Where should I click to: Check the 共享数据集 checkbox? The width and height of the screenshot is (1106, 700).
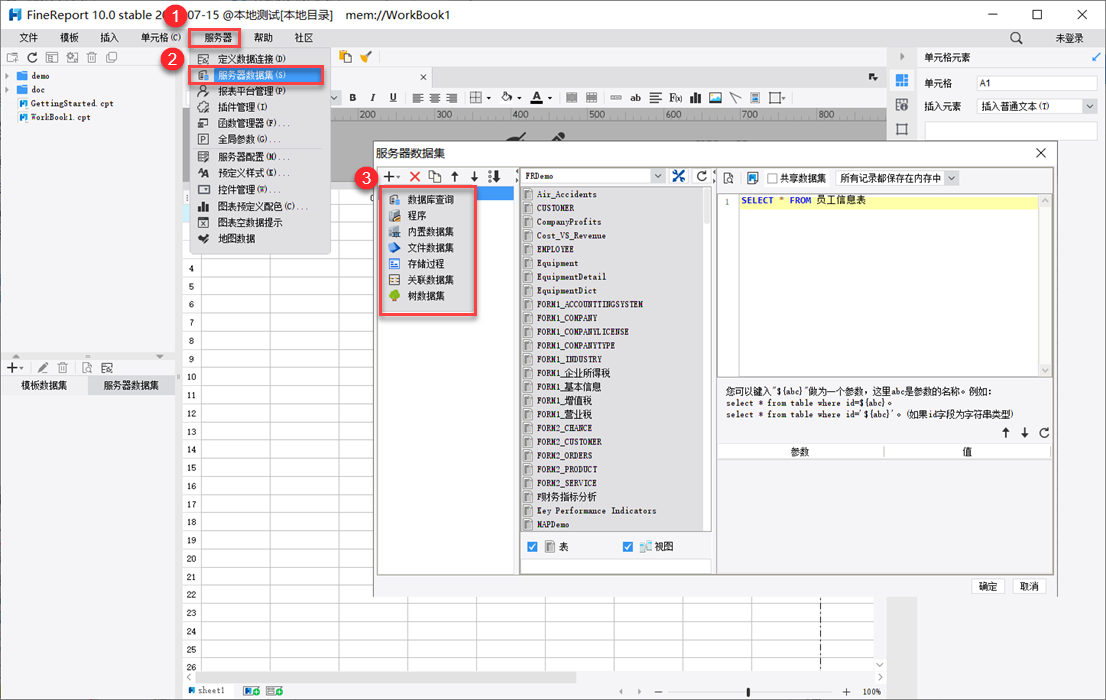click(x=772, y=179)
